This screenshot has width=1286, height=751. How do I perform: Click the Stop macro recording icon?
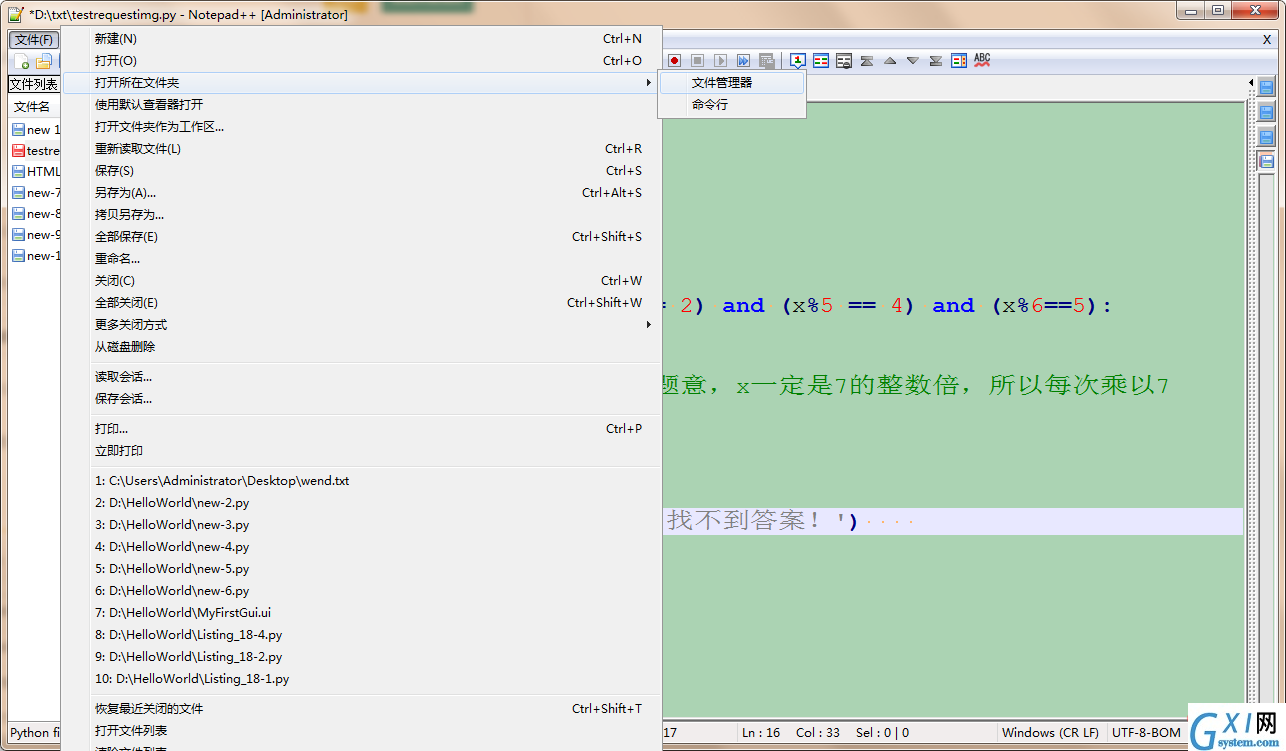[698, 61]
